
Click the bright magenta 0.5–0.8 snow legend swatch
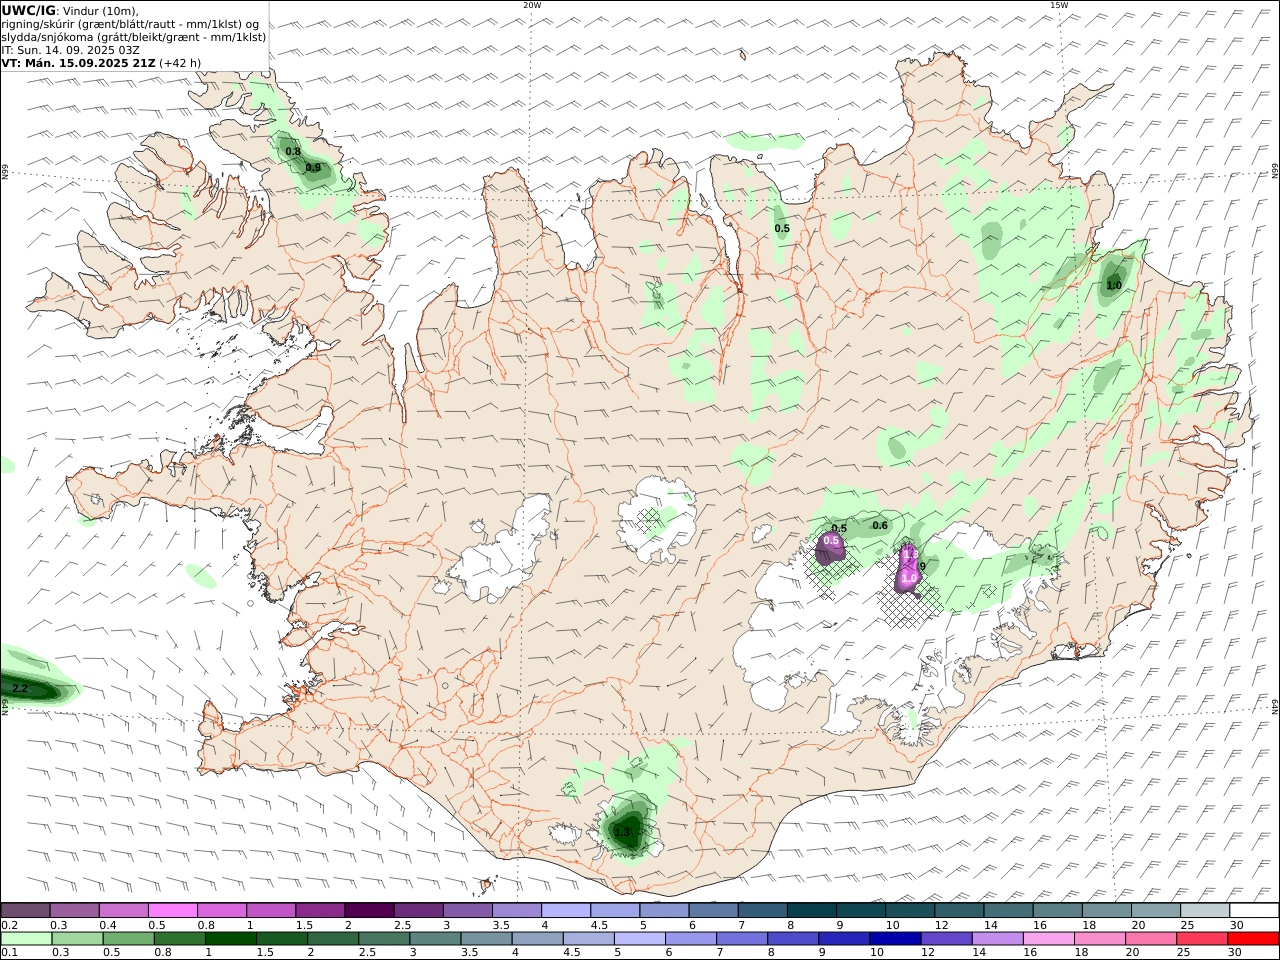[x=172, y=911]
